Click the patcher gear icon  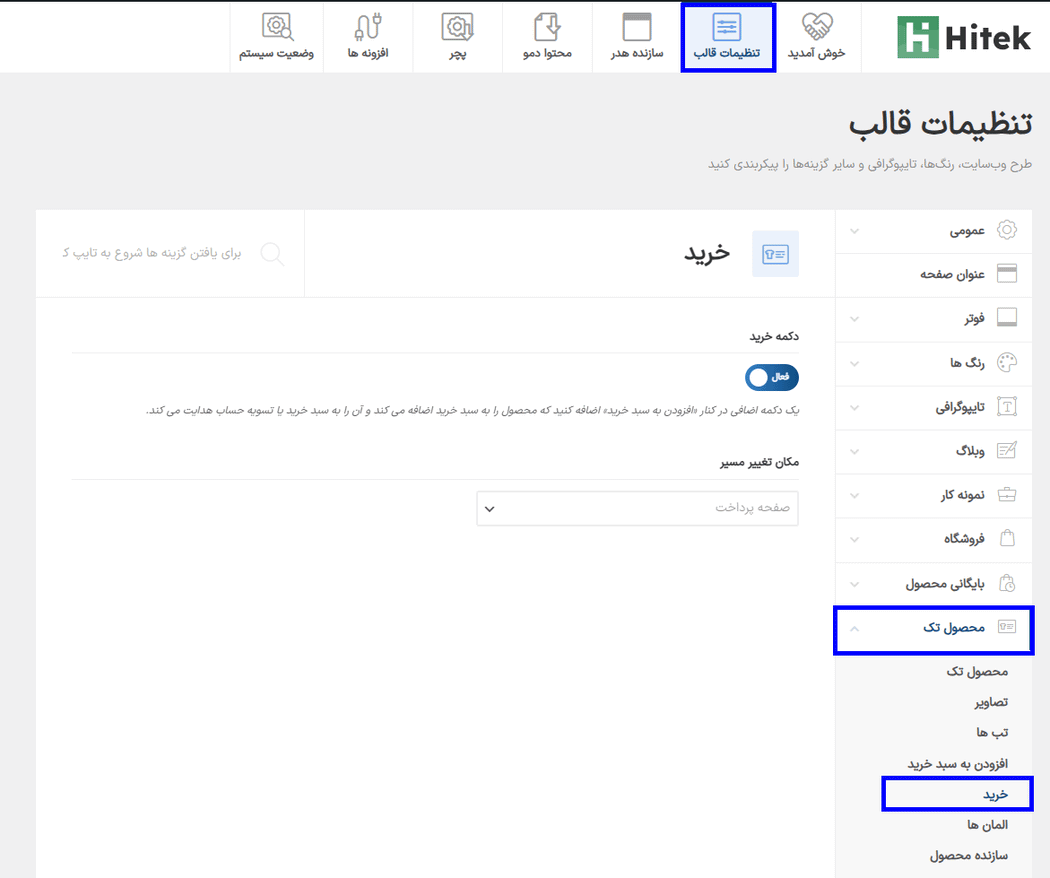pos(457,27)
